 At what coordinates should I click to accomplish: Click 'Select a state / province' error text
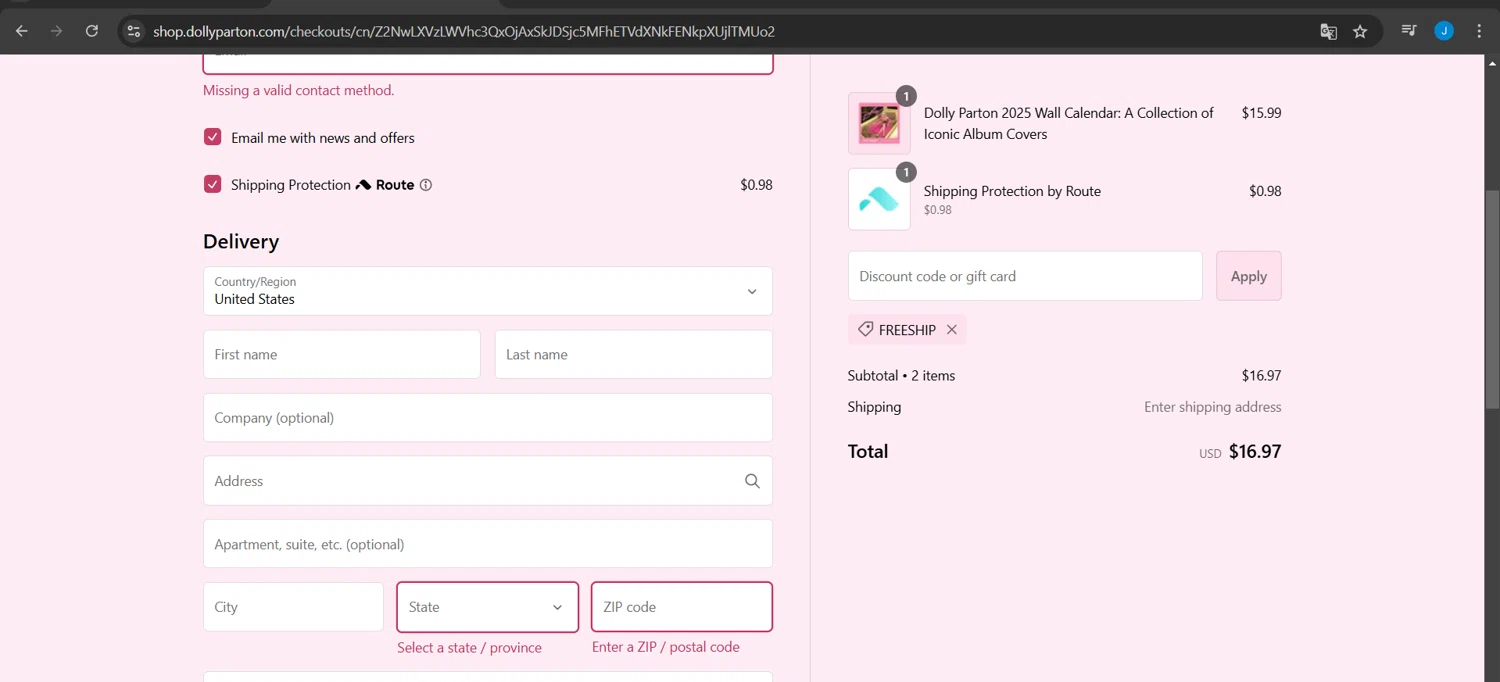coord(469,648)
